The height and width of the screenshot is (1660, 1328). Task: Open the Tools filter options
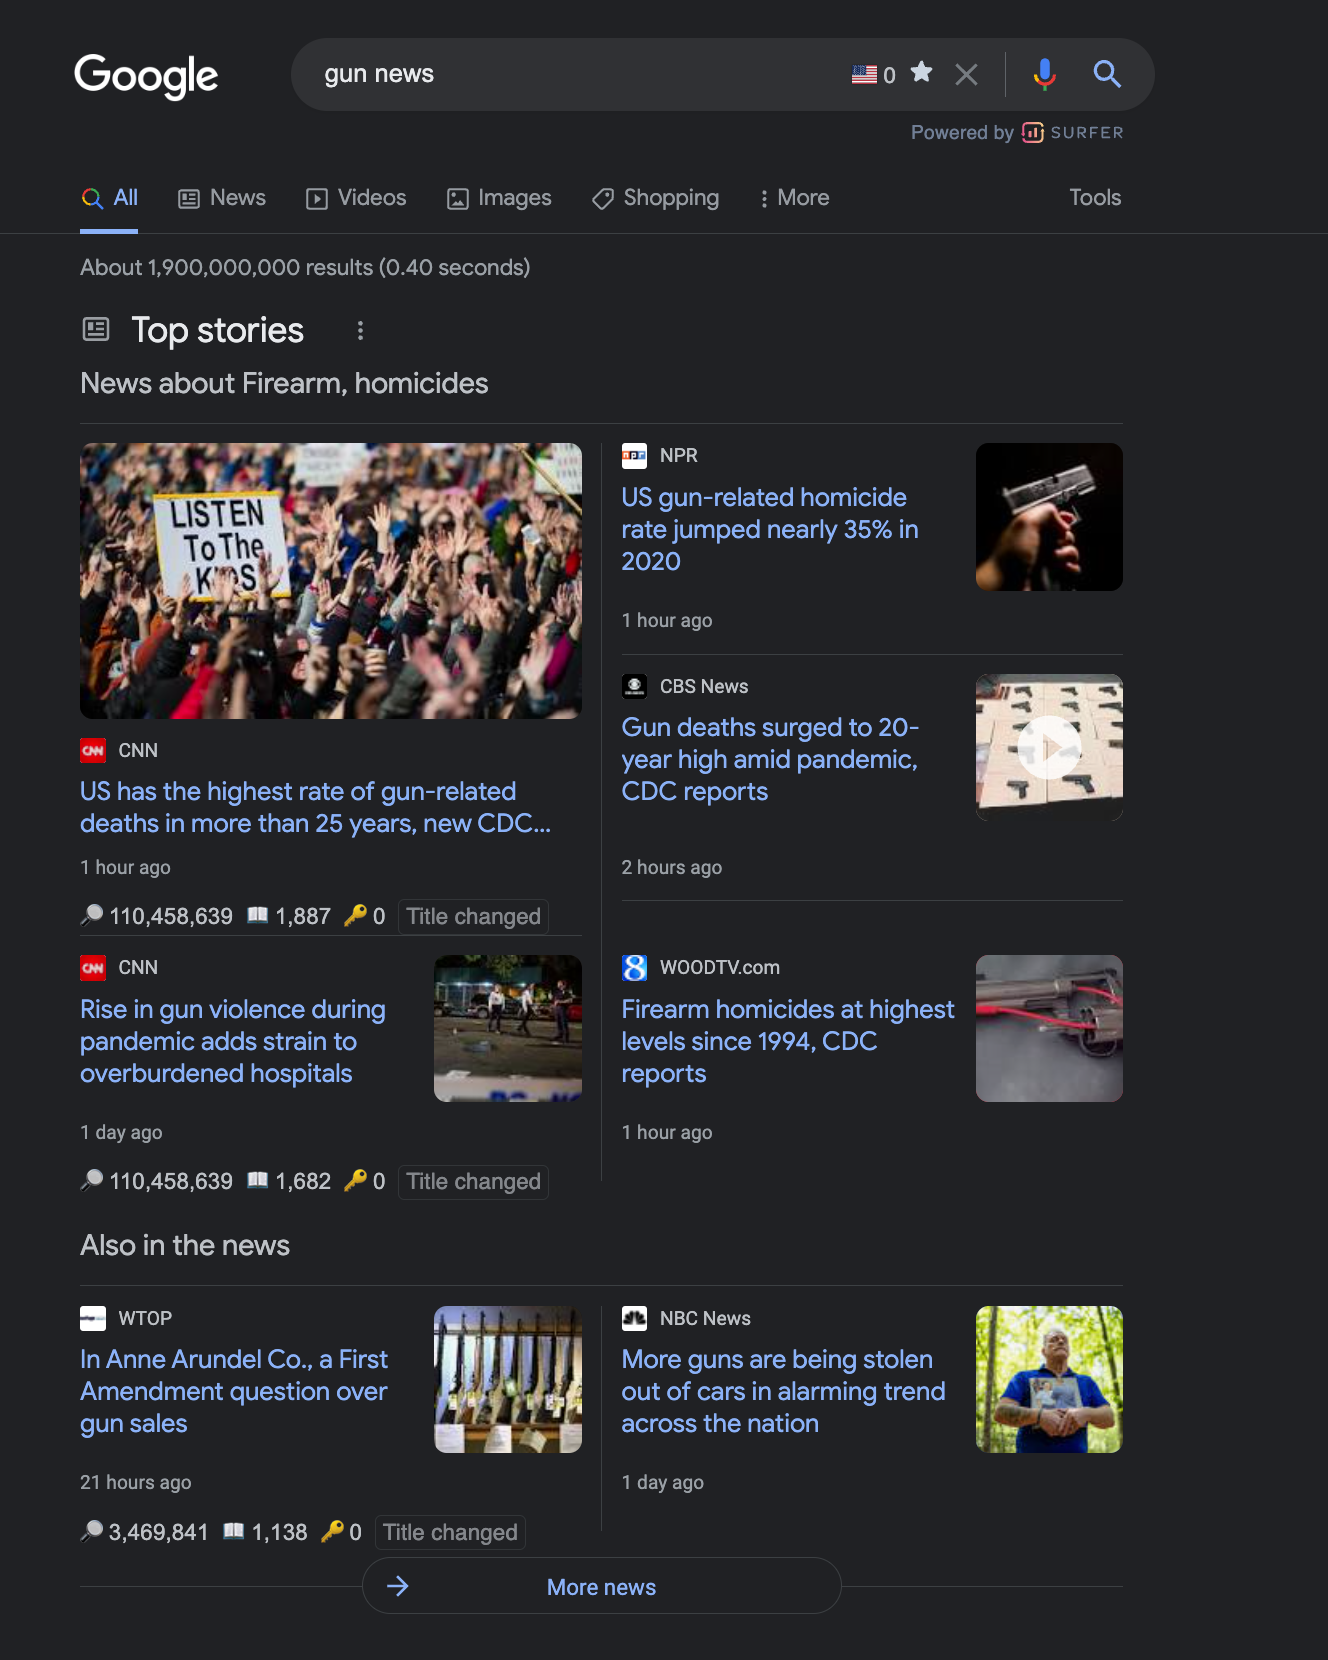1095,198
